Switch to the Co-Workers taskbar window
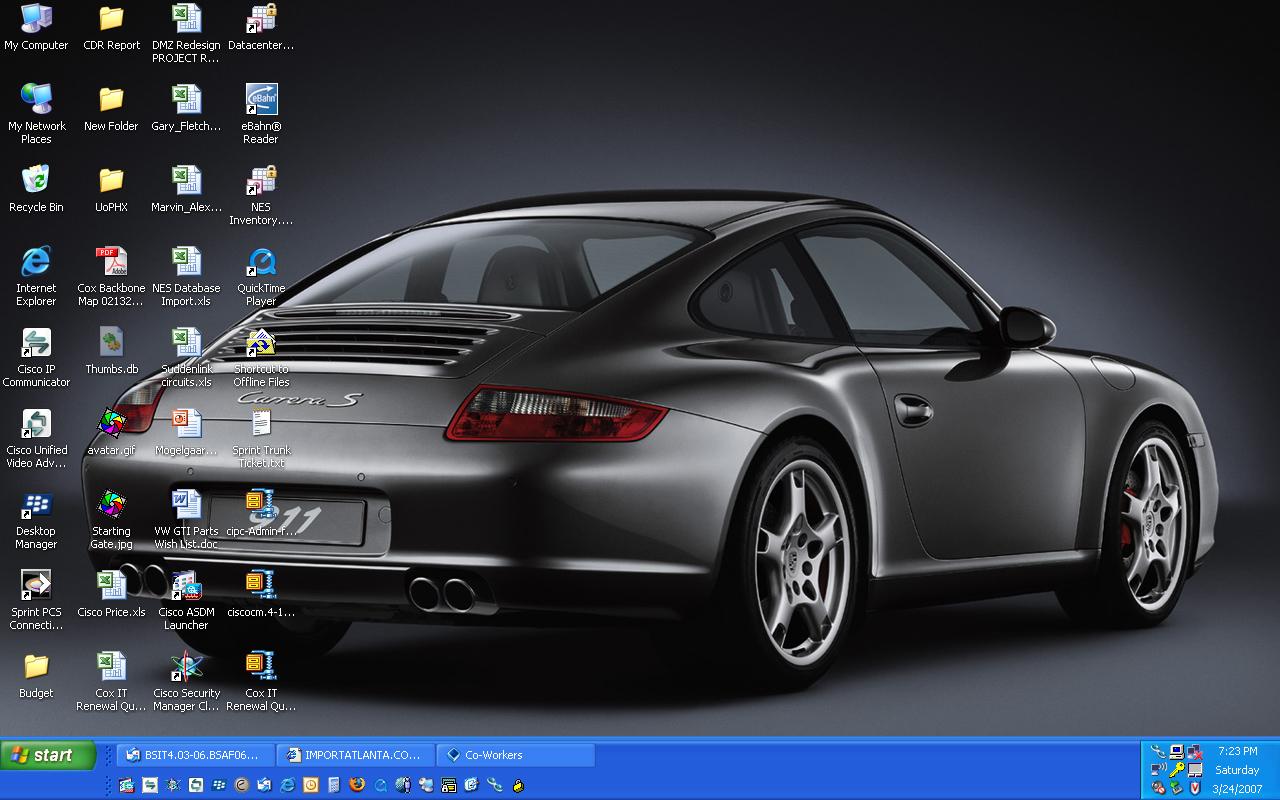Screen dimensions: 1280x800 click(x=518, y=755)
